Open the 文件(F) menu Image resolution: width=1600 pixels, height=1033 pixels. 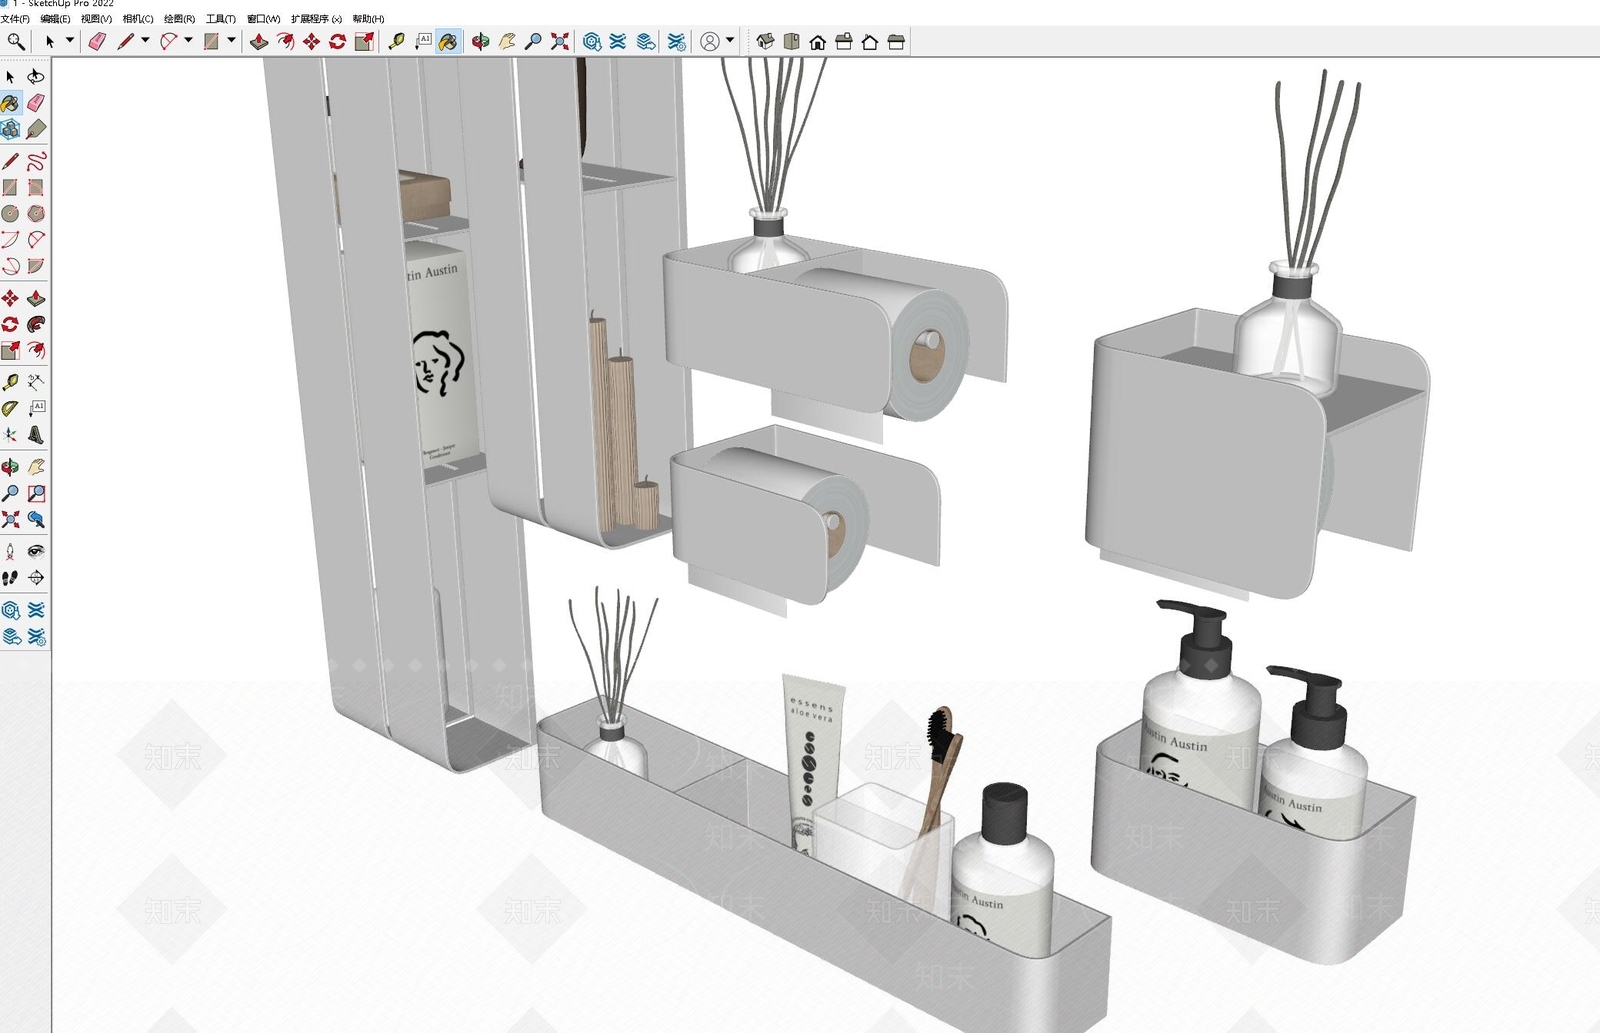coord(15,19)
